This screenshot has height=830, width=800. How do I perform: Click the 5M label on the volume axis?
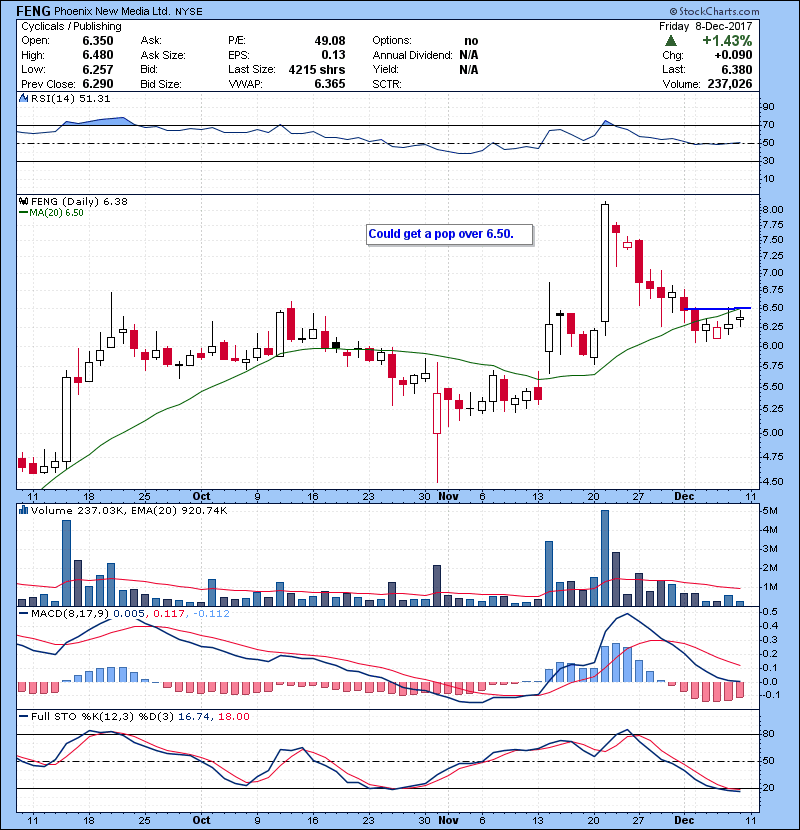pyautogui.click(x=770, y=511)
